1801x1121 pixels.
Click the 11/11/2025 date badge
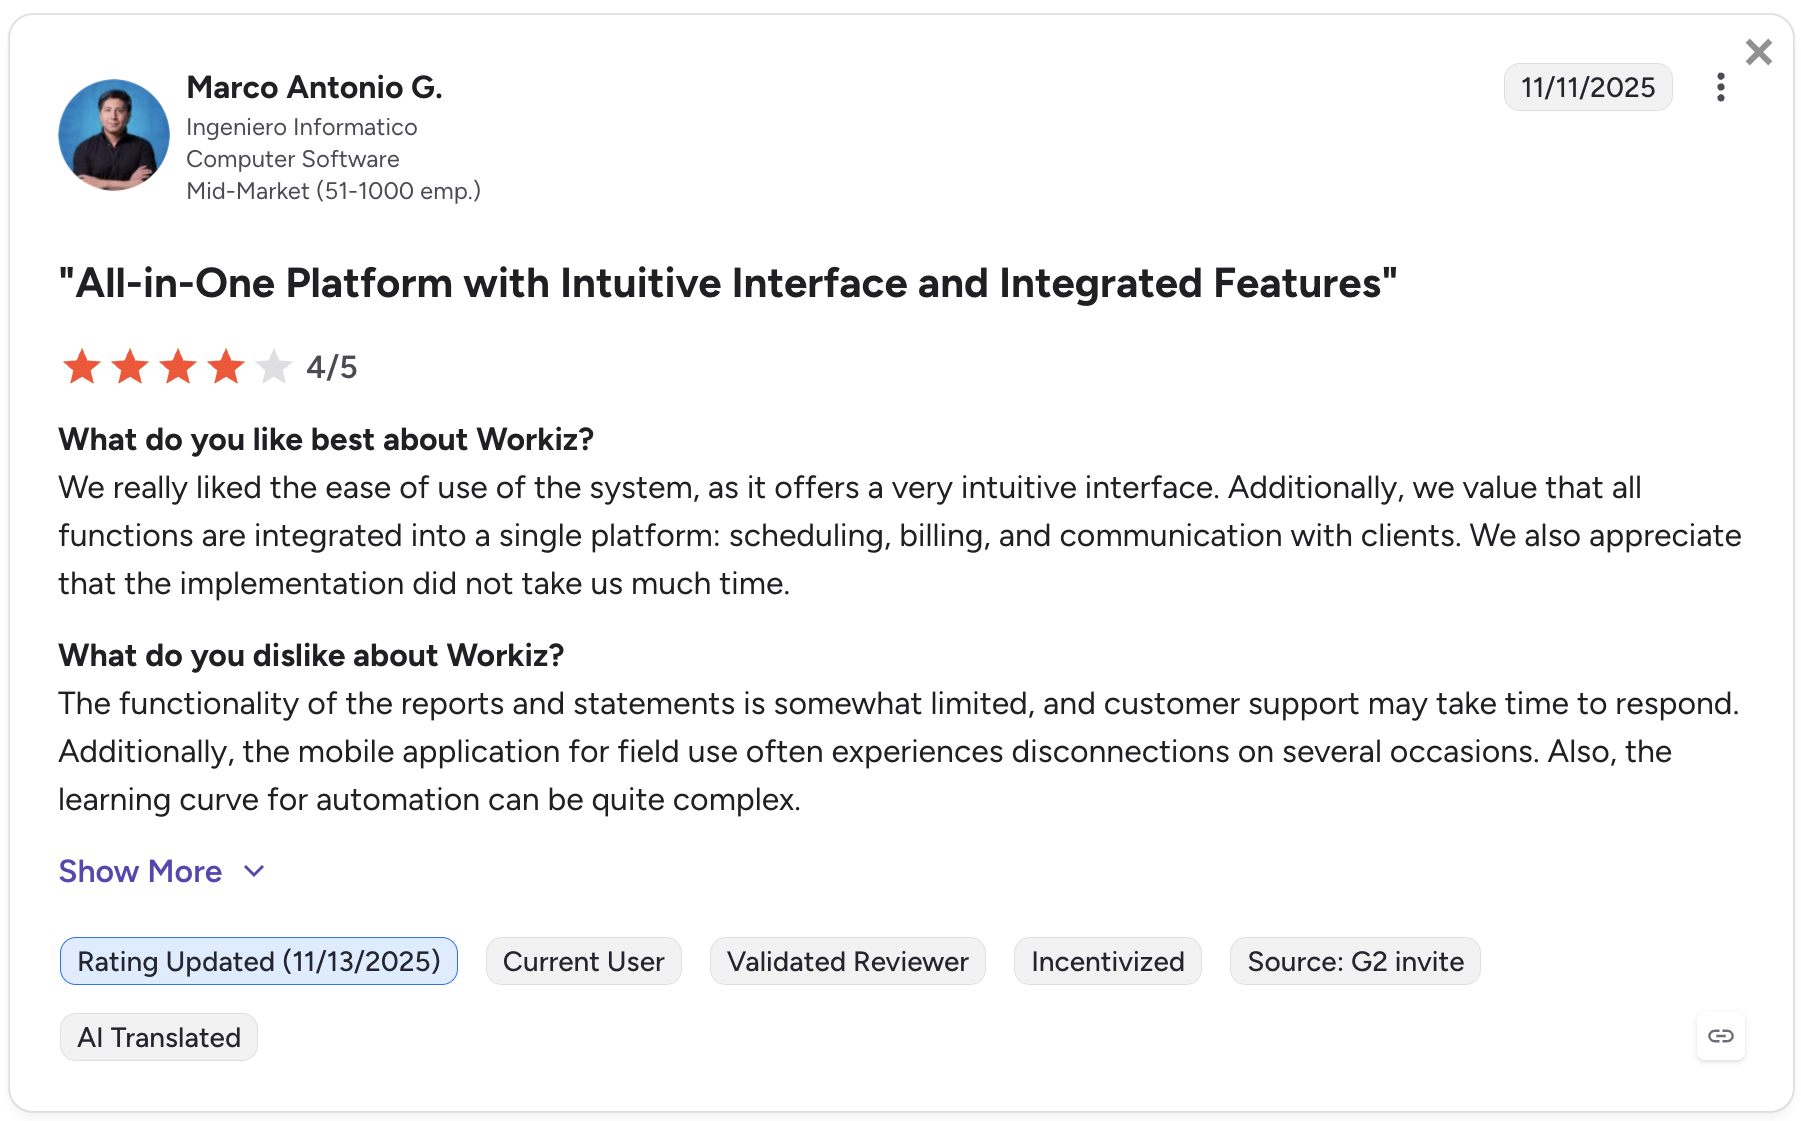(1588, 87)
